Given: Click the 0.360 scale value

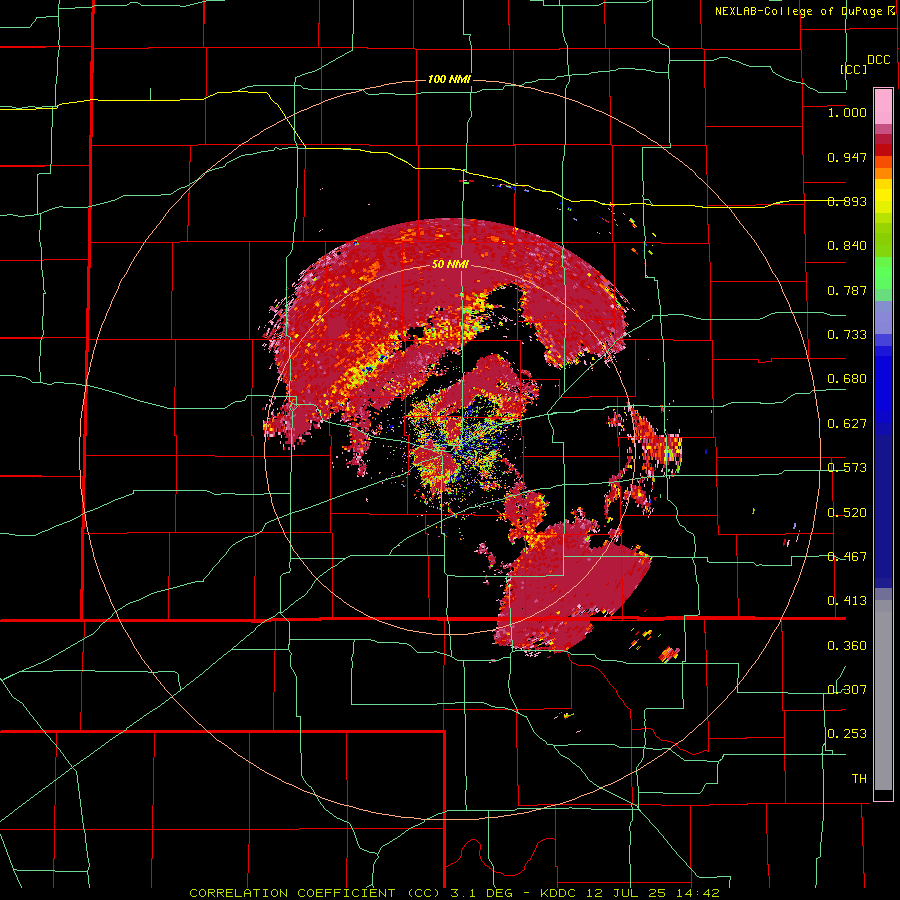Looking at the screenshot, I should [x=847, y=646].
